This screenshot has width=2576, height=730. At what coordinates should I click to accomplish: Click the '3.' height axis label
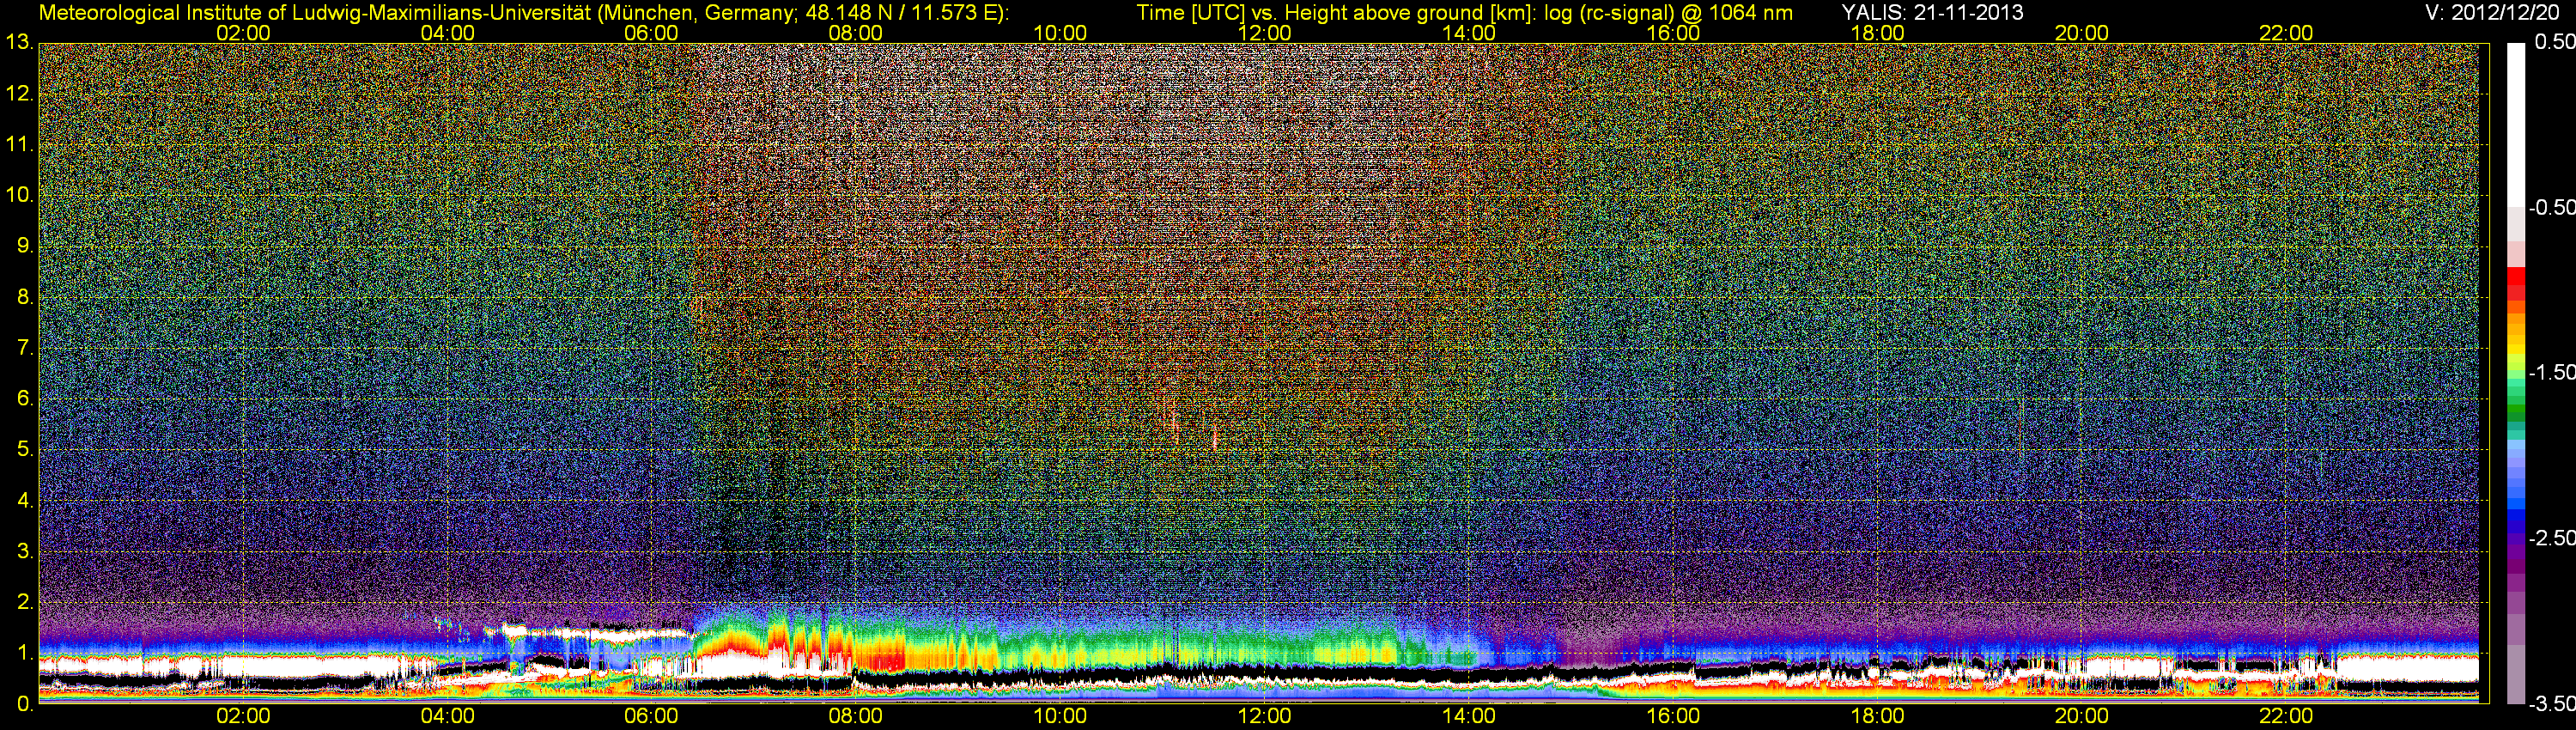tap(25, 551)
